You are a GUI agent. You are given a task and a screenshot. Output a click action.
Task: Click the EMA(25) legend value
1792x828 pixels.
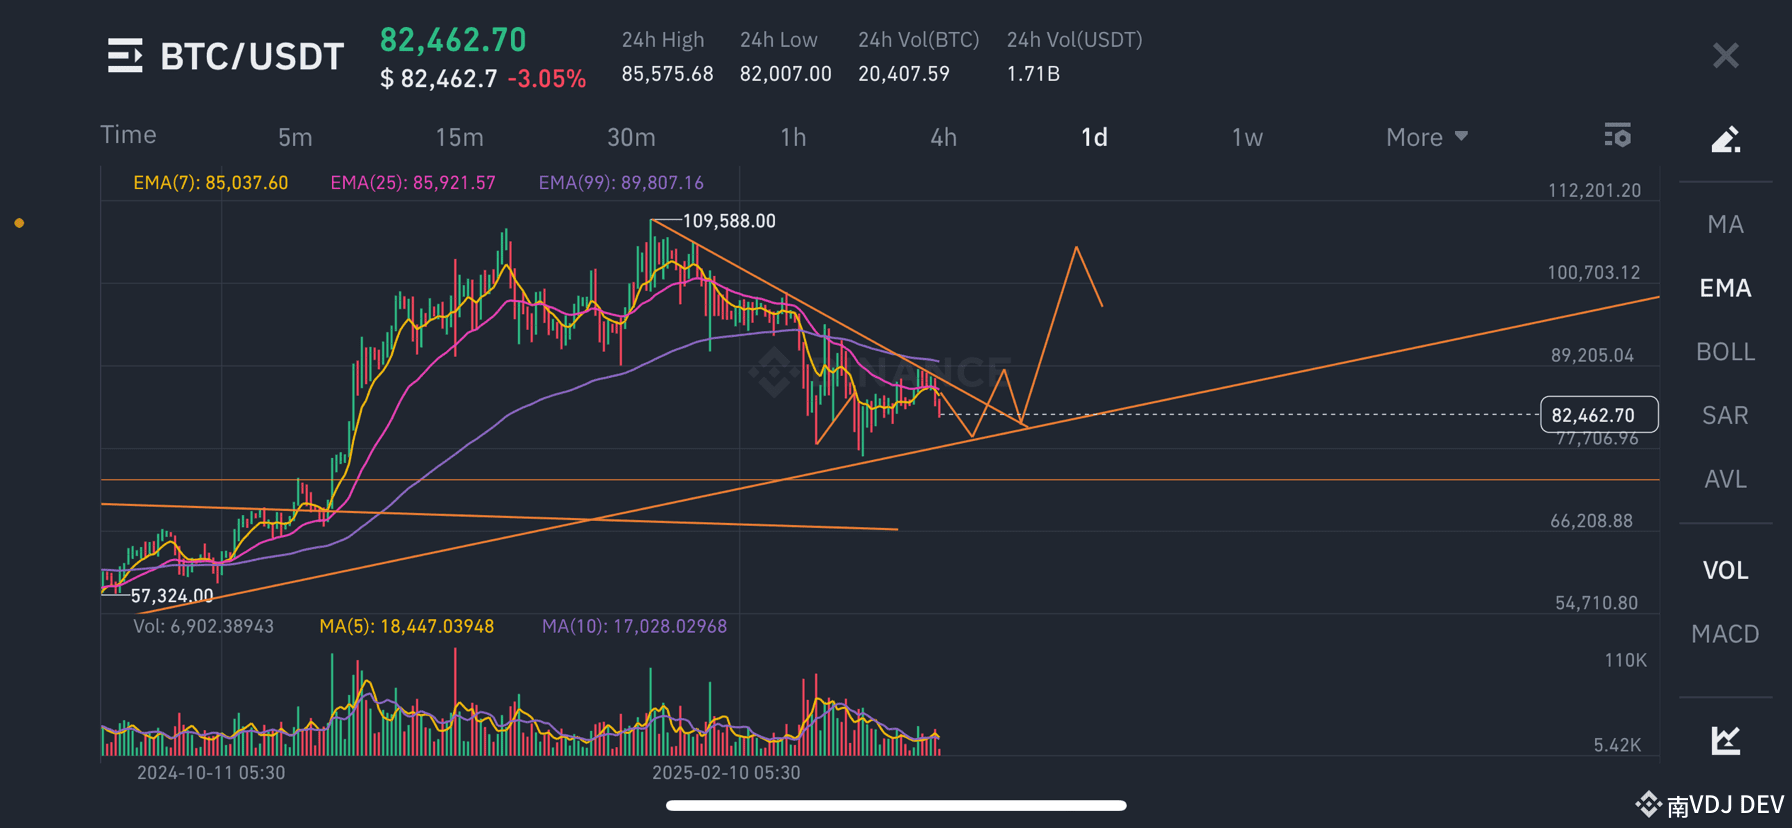pyautogui.click(x=413, y=183)
